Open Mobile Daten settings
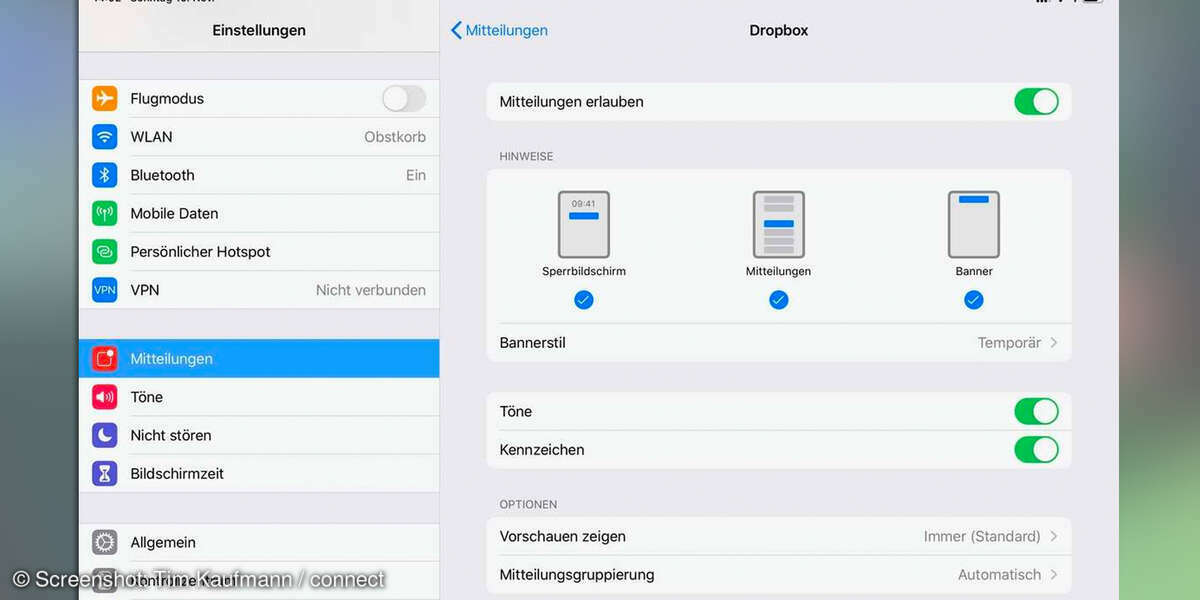Image resolution: width=1200 pixels, height=600 pixels. click(259, 213)
